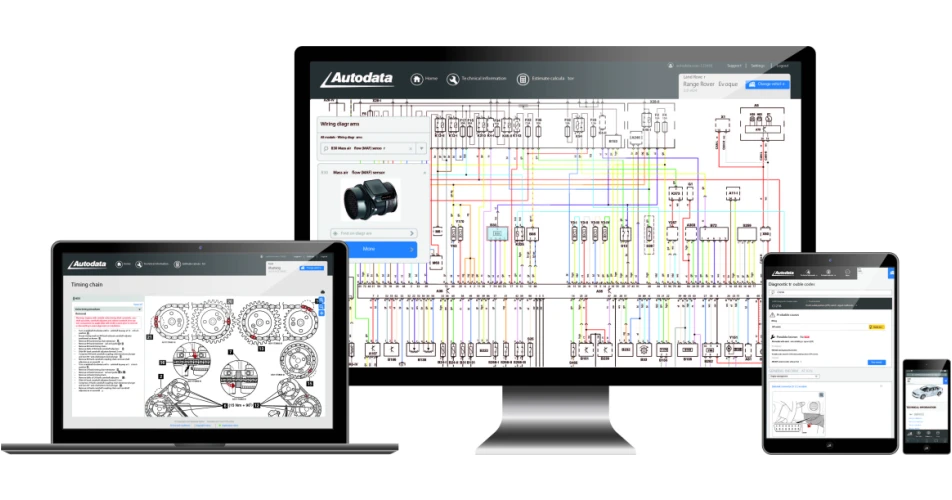Image resolution: width=952 pixels, height=500 pixels.
Task: Click the Find on diagram button
Action: point(373,234)
